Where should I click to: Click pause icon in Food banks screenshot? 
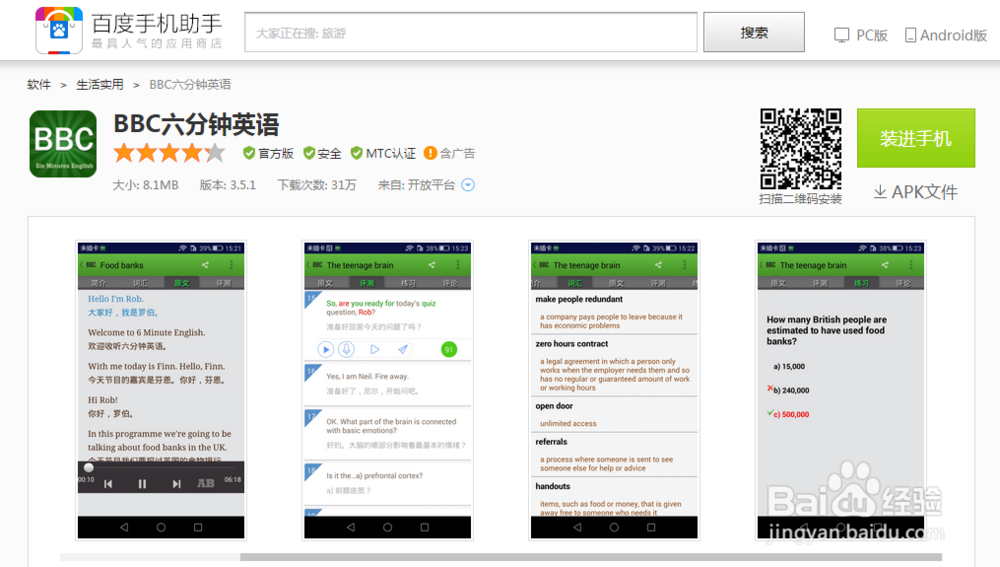click(142, 484)
